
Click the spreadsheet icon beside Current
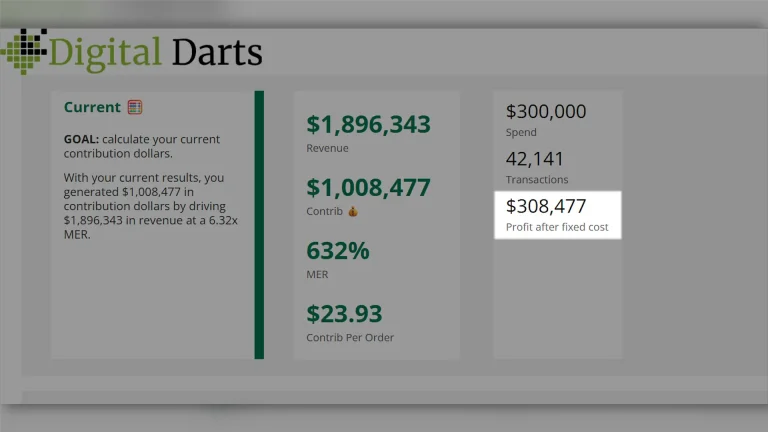pyautogui.click(x=135, y=107)
